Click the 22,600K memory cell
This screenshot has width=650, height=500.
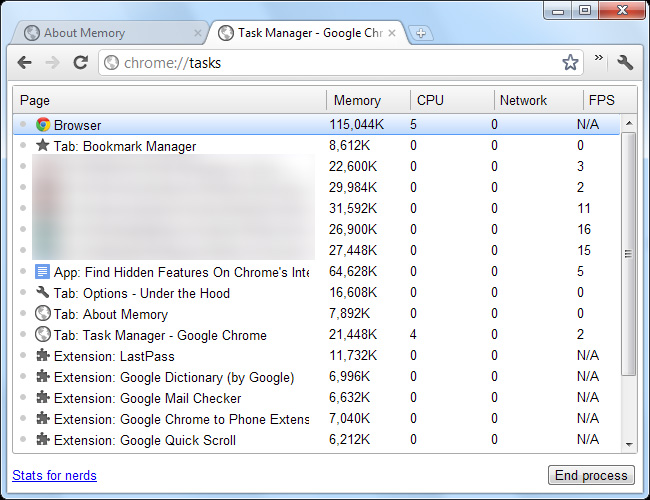353,167
